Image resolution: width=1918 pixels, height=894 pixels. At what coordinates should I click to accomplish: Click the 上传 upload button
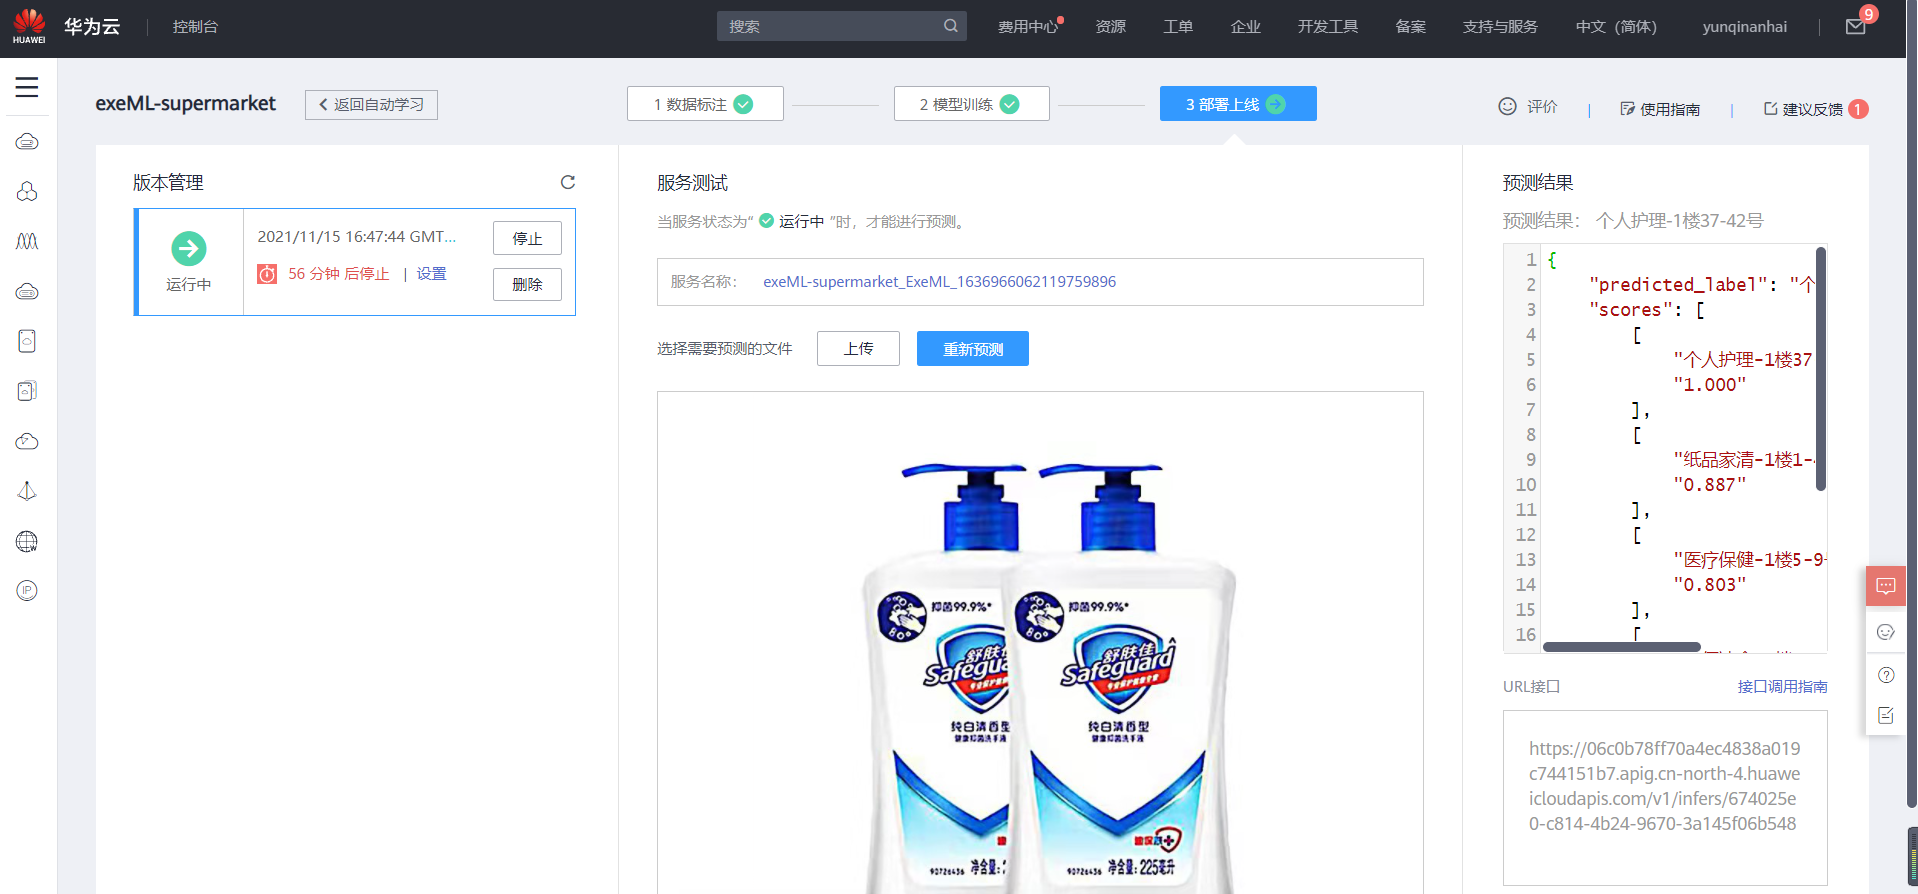(858, 348)
